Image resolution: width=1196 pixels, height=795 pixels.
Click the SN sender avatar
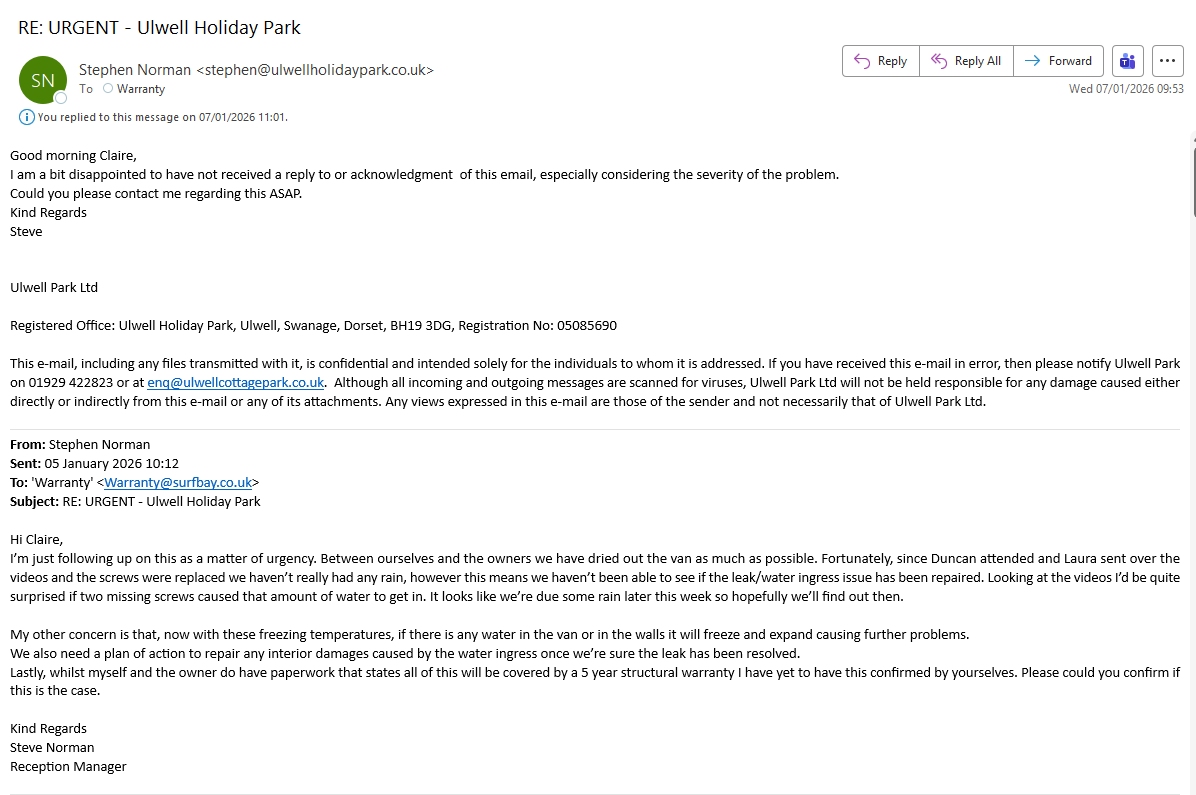[43, 80]
